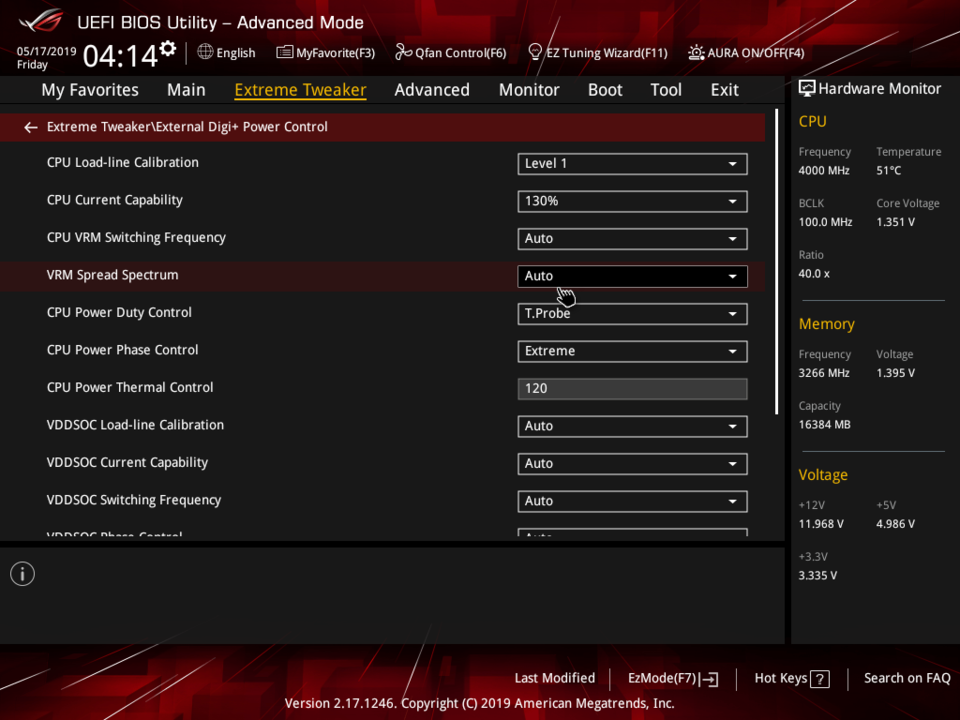The height and width of the screenshot is (720, 960).
Task: Click the EzMode exit arrow icon
Action: [710, 678]
